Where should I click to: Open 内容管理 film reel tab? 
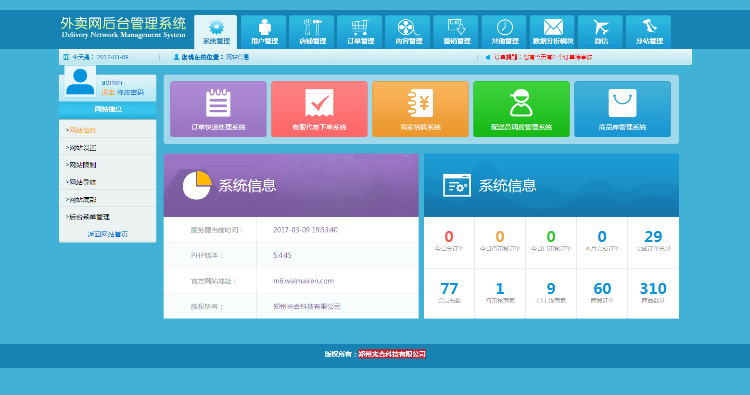408,32
